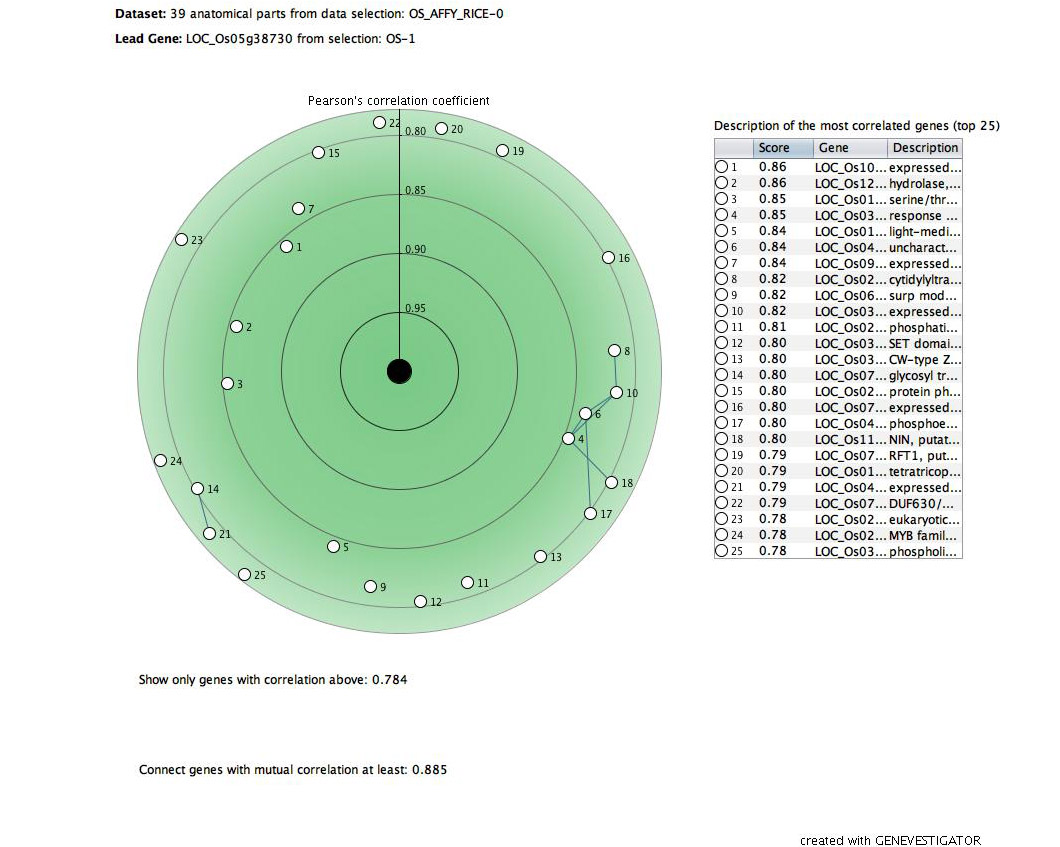Toggle the circle marker in table row 12
The image size is (1060, 847).
(721, 344)
